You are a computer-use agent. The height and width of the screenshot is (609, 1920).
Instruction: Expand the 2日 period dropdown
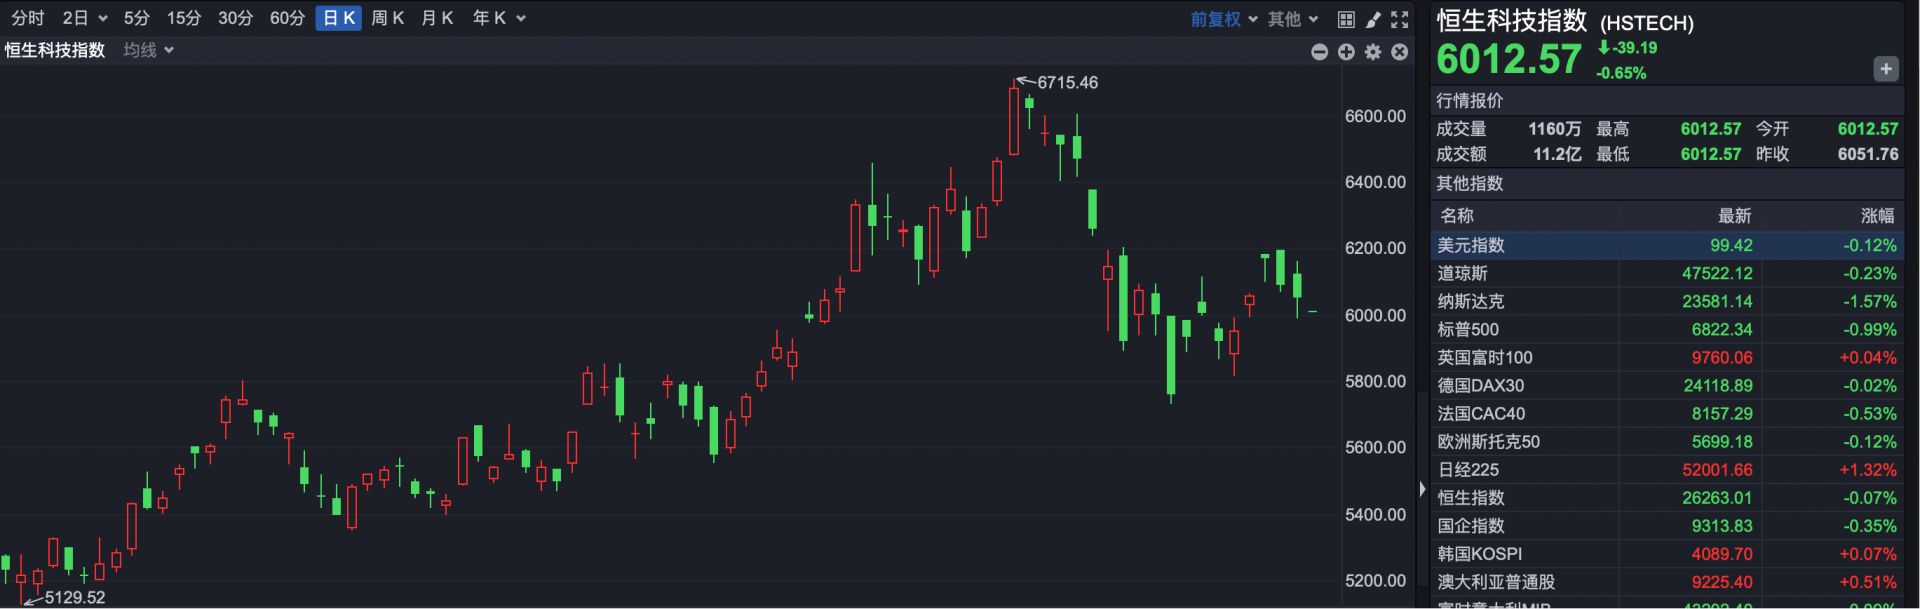tap(84, 18)
